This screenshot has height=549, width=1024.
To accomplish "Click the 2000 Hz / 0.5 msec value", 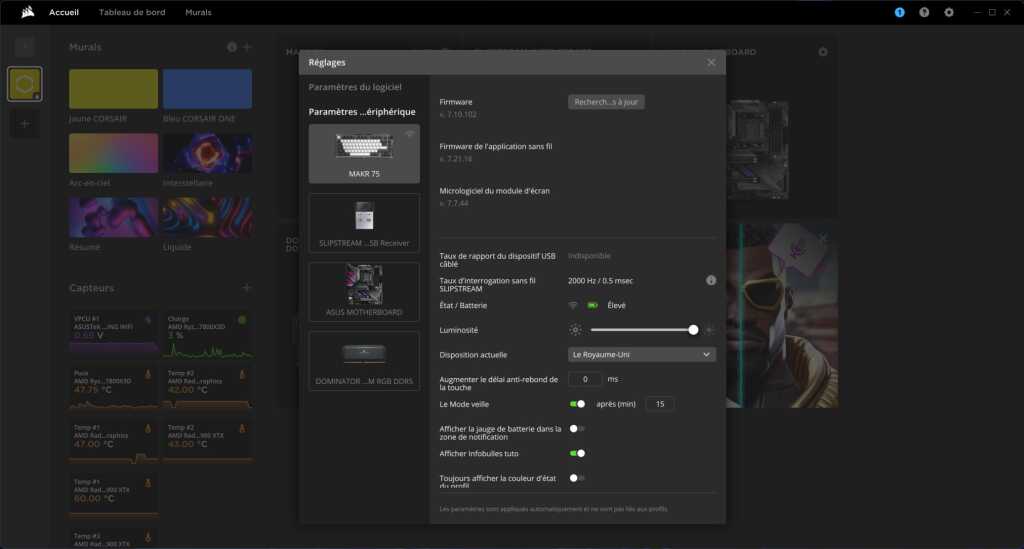I will (600, 281).
